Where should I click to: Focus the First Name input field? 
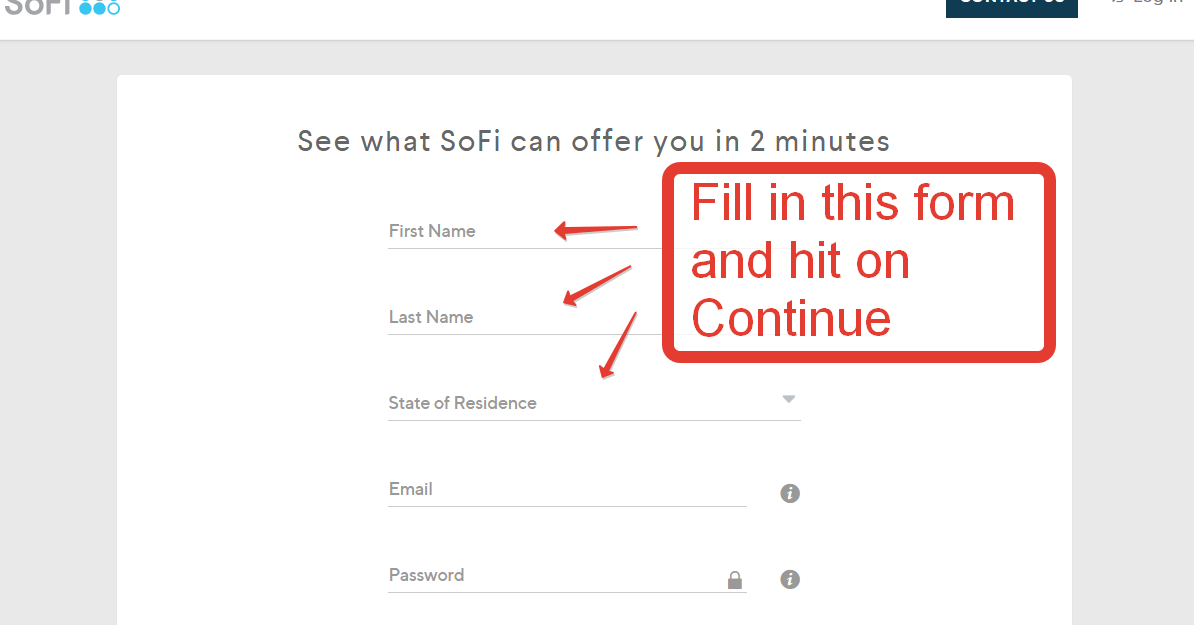(x=525, y=231)
